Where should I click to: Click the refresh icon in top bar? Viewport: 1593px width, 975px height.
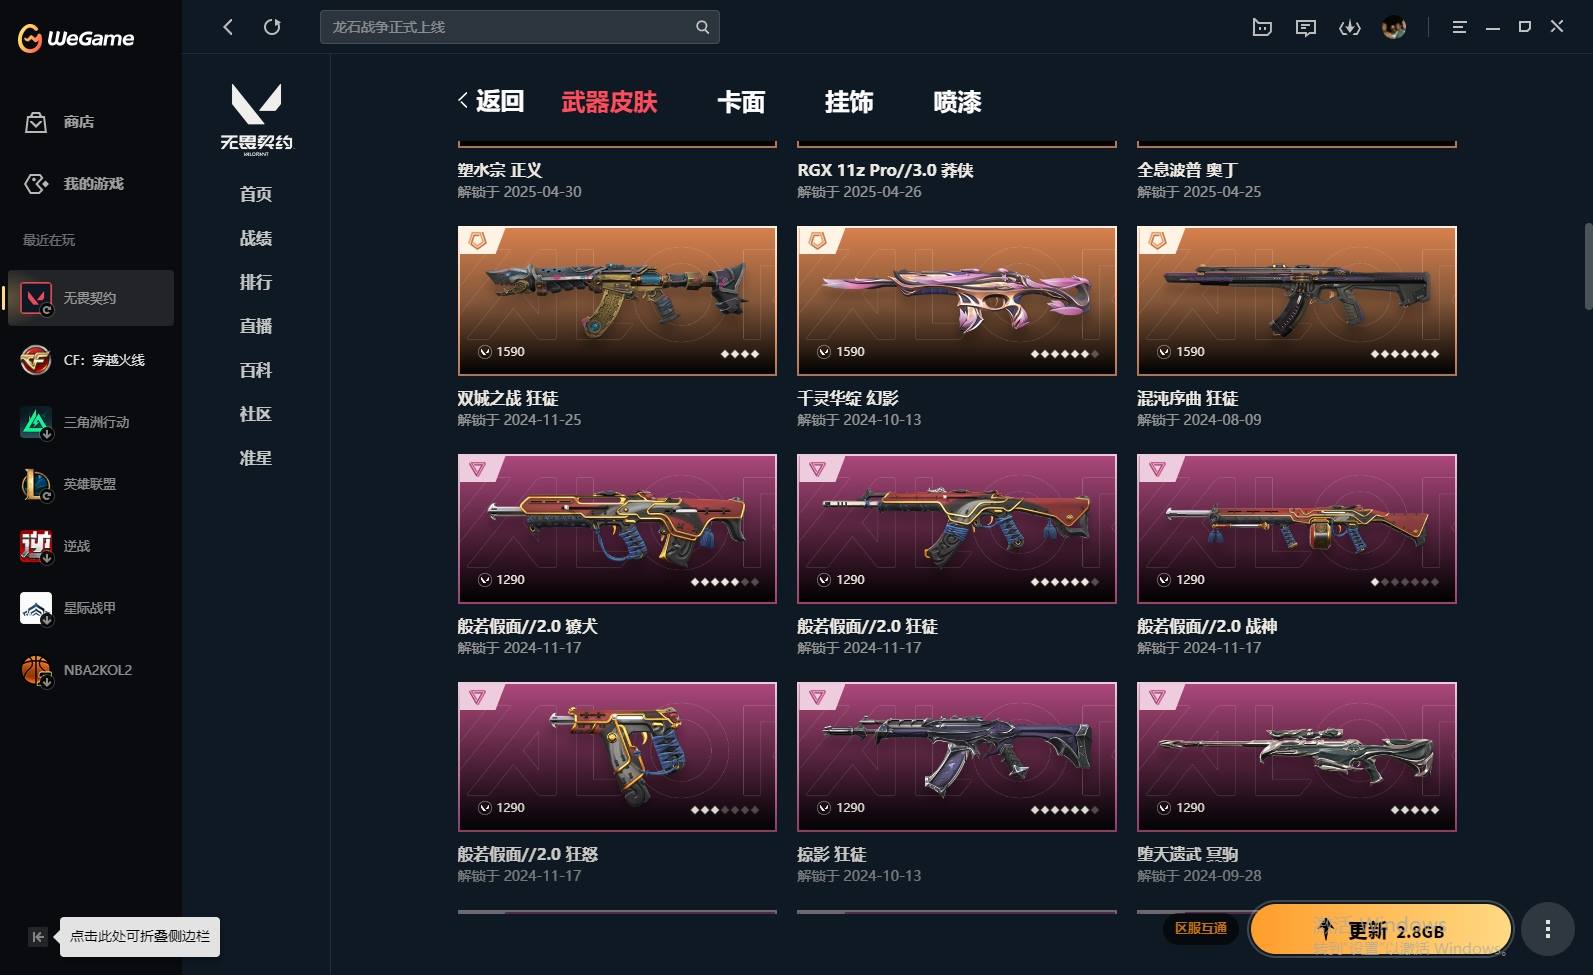(x=272, y=27)
